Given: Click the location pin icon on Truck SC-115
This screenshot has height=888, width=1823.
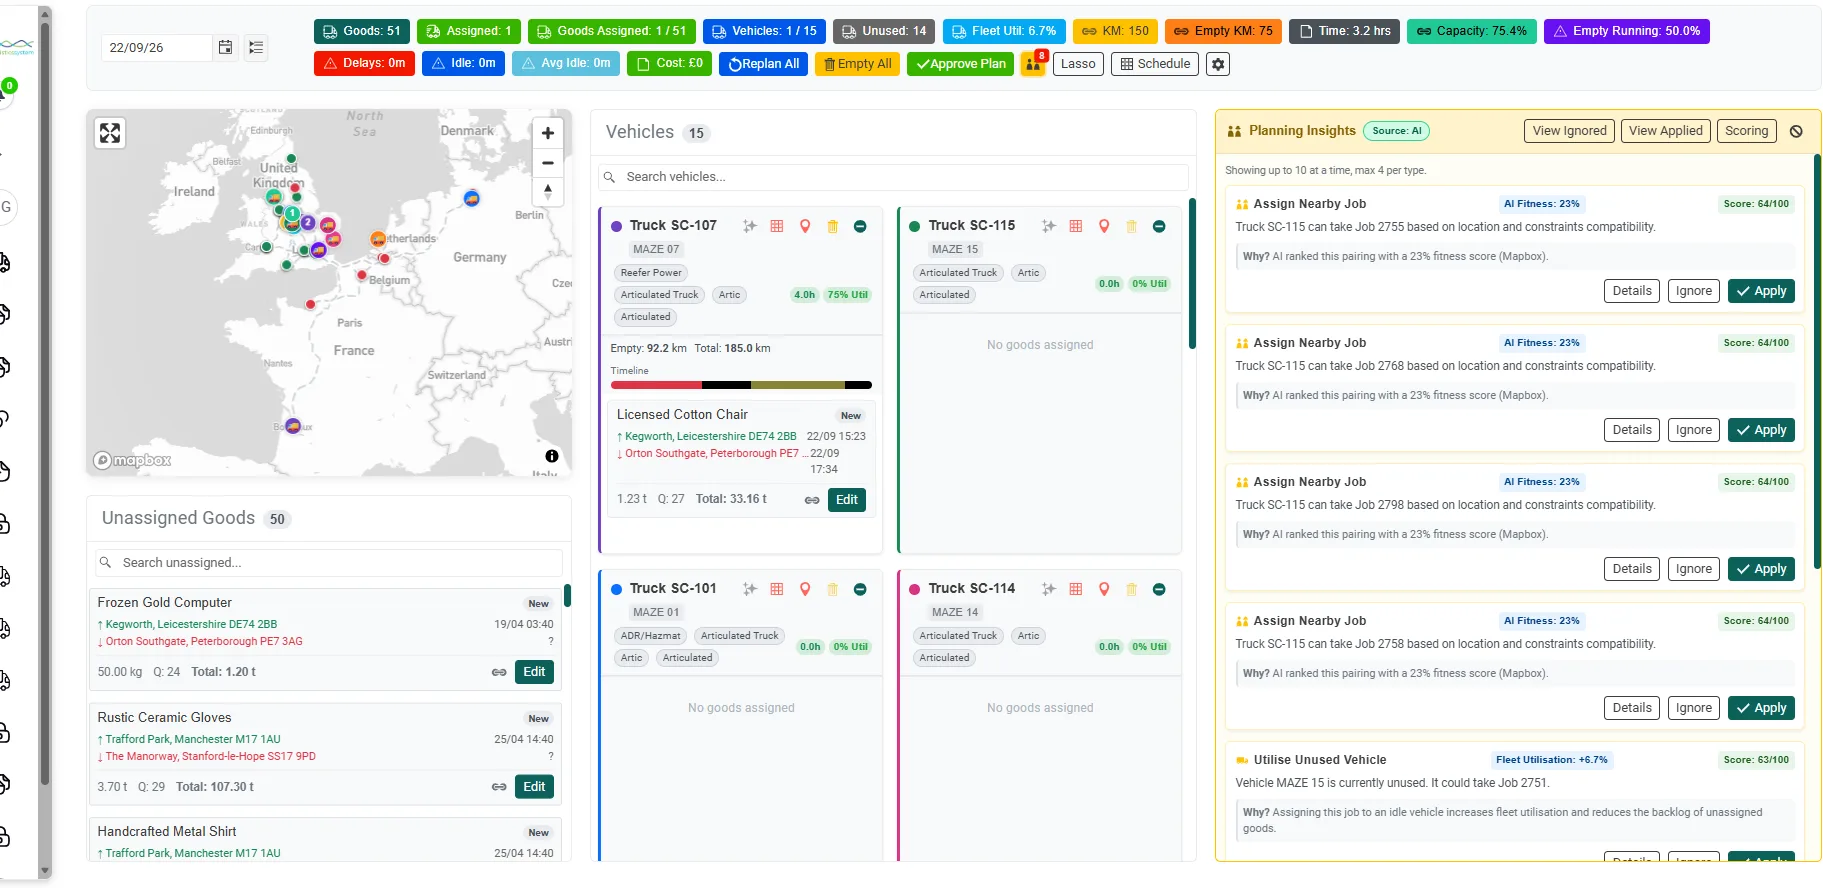Looking at the screenshot, I should coord(1104,226).
